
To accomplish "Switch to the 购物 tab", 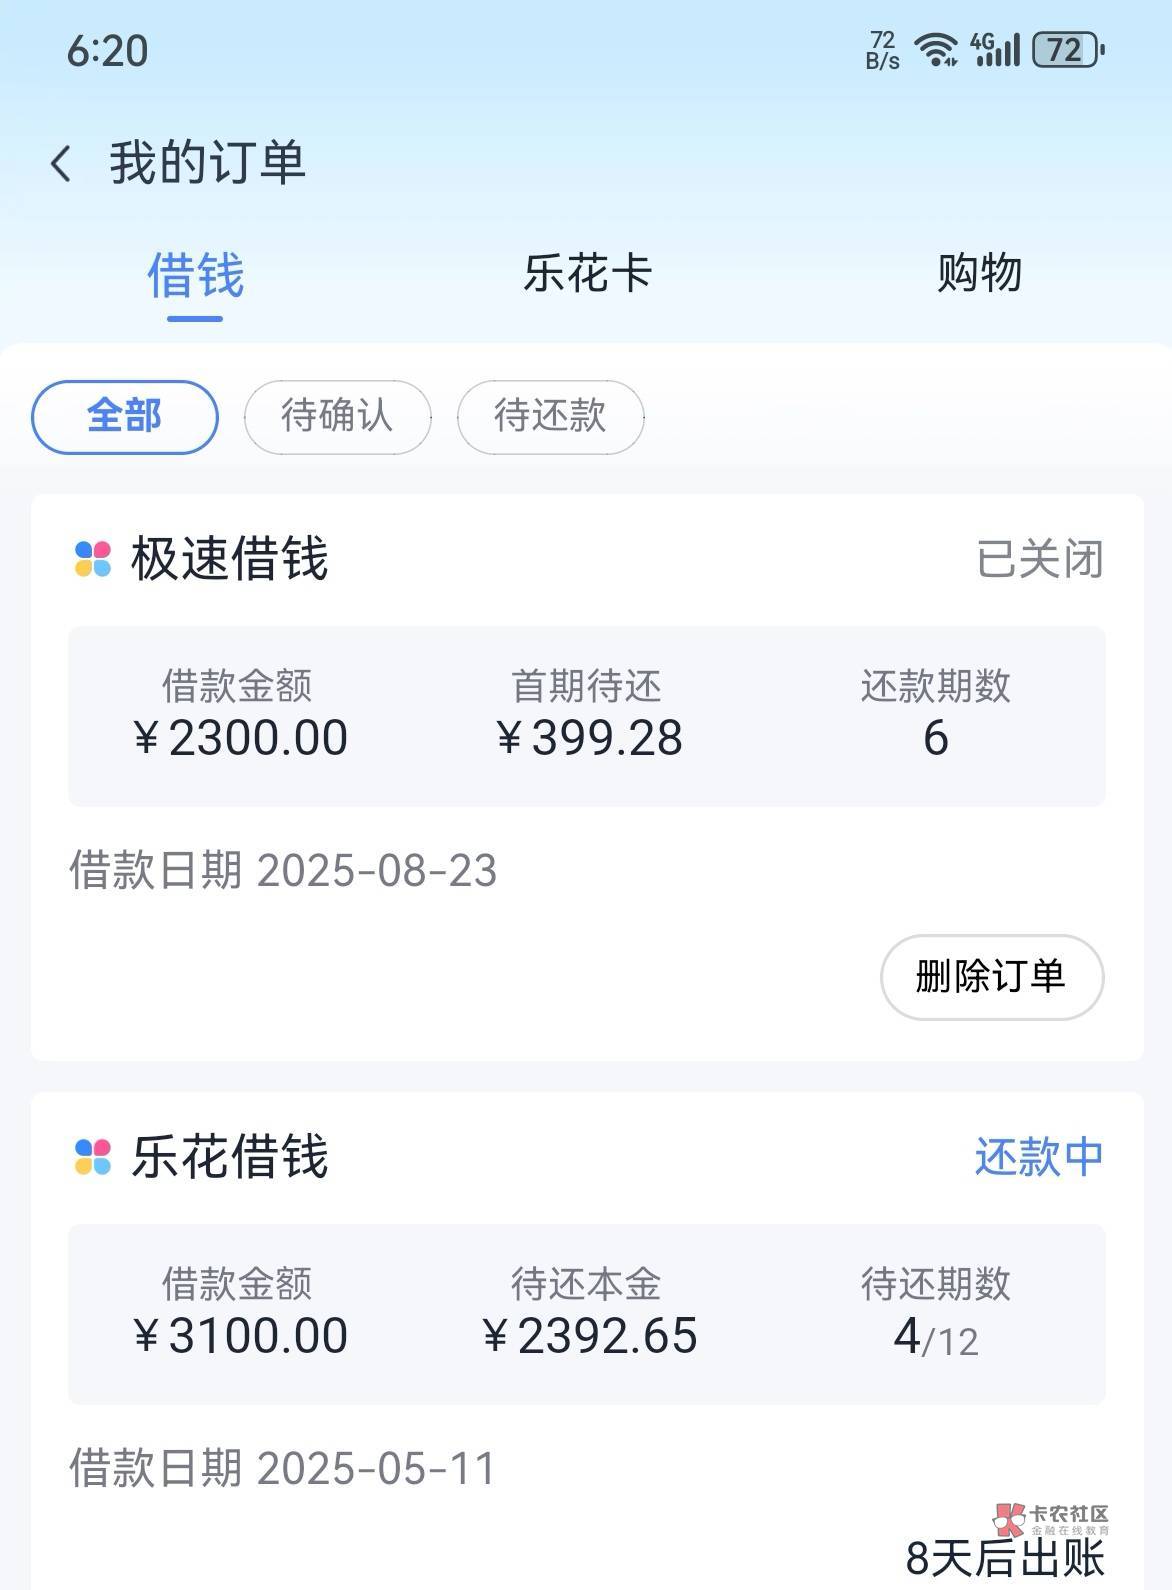I will (979, 273).
